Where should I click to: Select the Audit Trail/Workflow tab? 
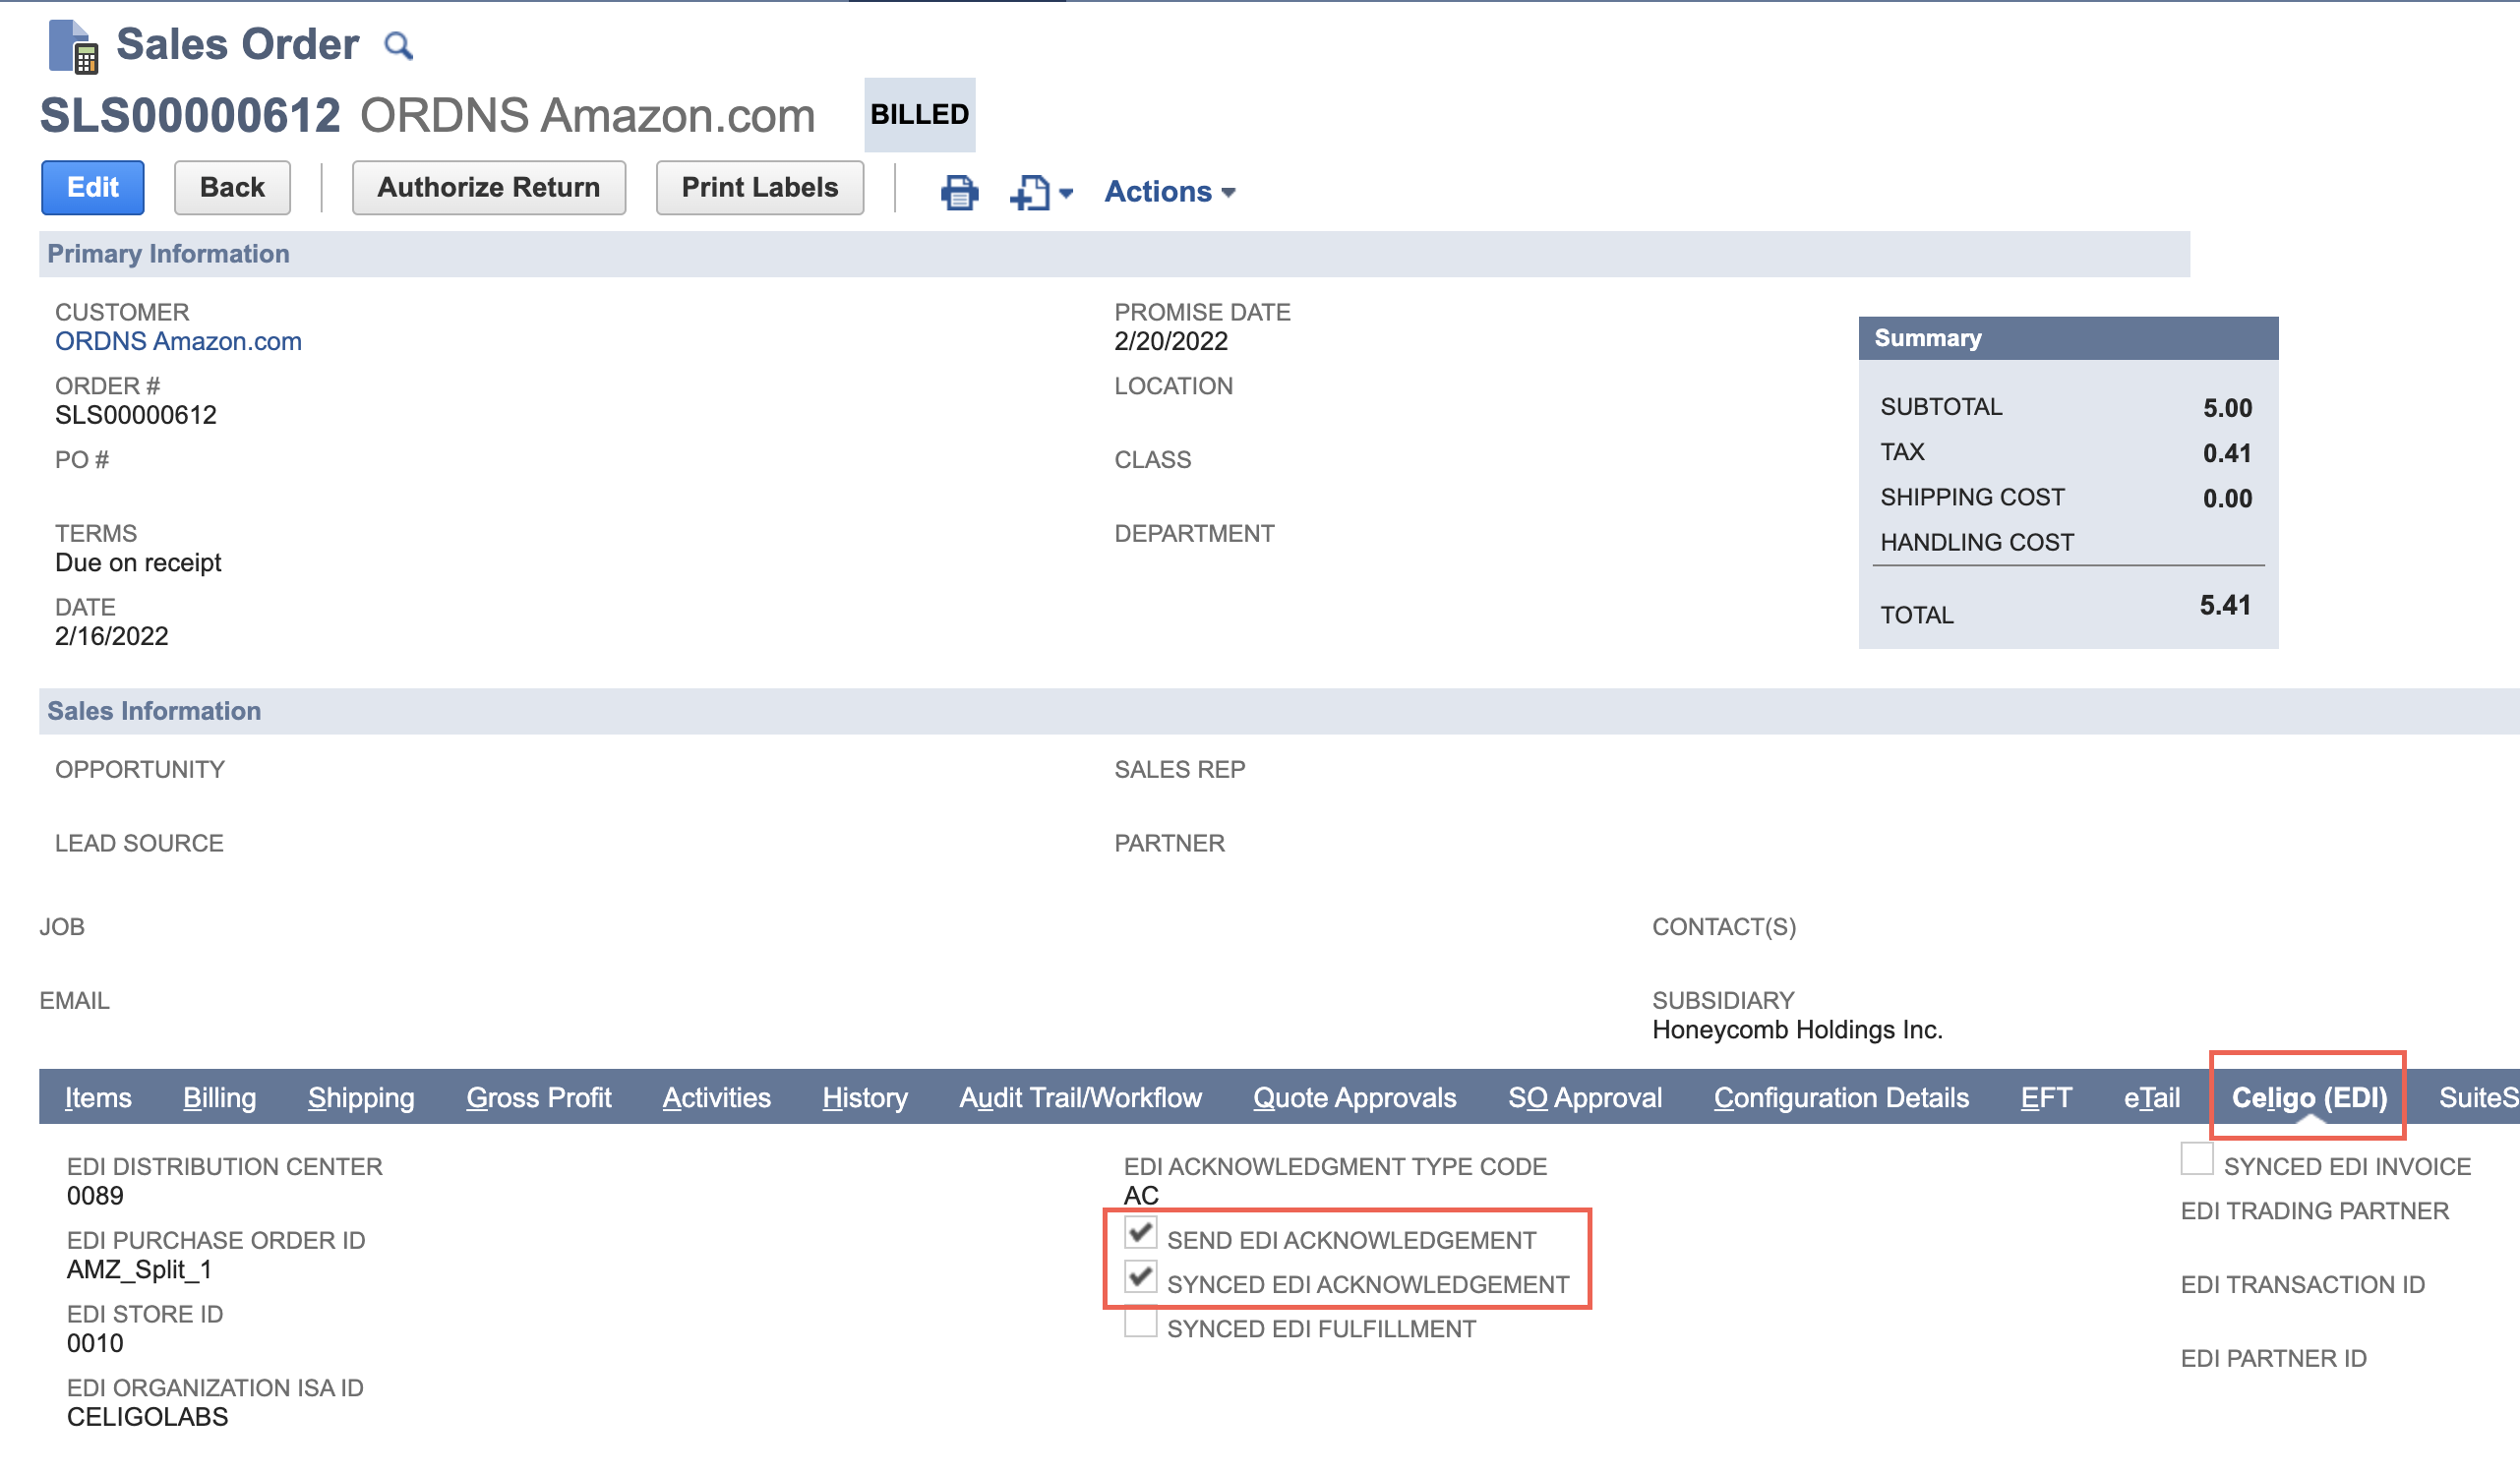coord(1081,1097)
